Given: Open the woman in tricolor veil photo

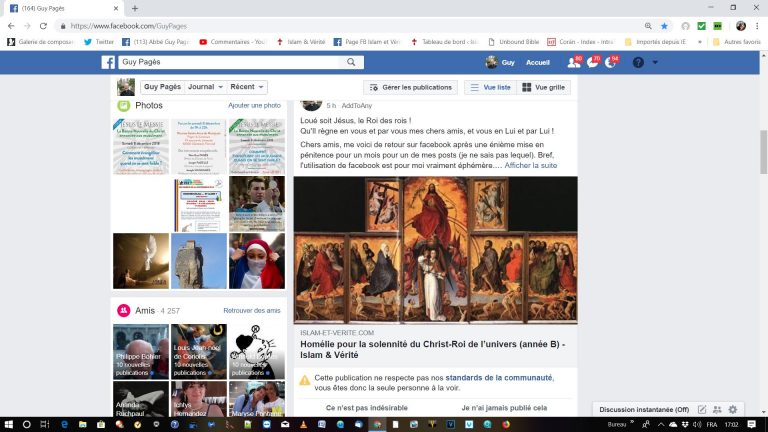Looking at the screenshot, I should click(x=257, y=261).
